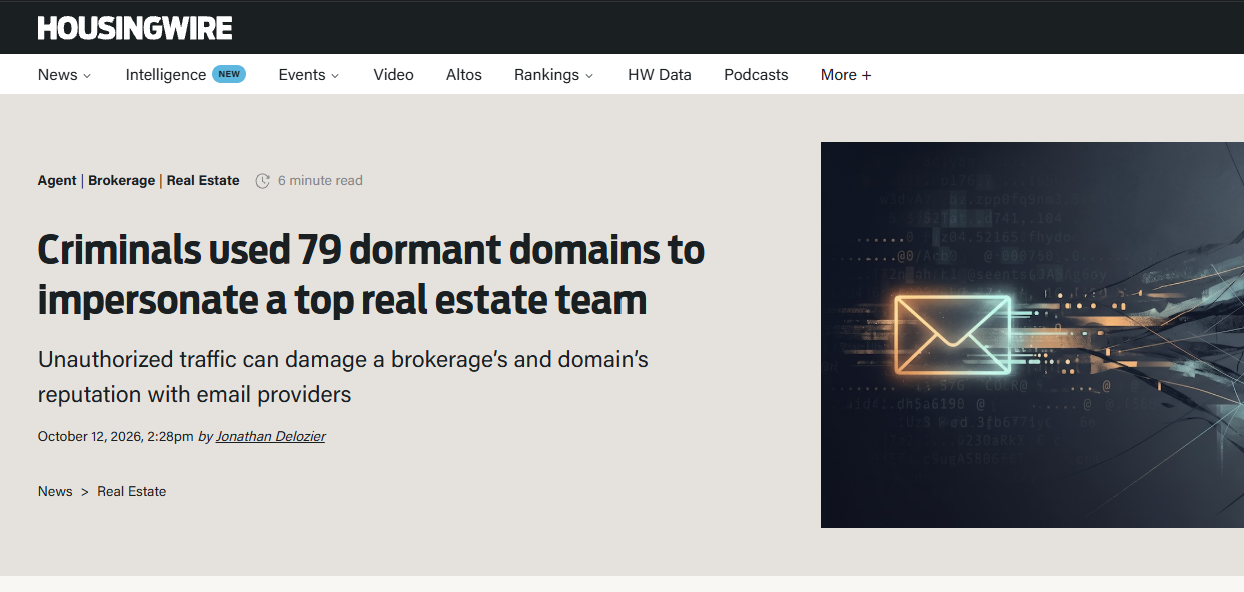Open the glowing envelope article image

pyautogui.click(x=1032, y=335)
